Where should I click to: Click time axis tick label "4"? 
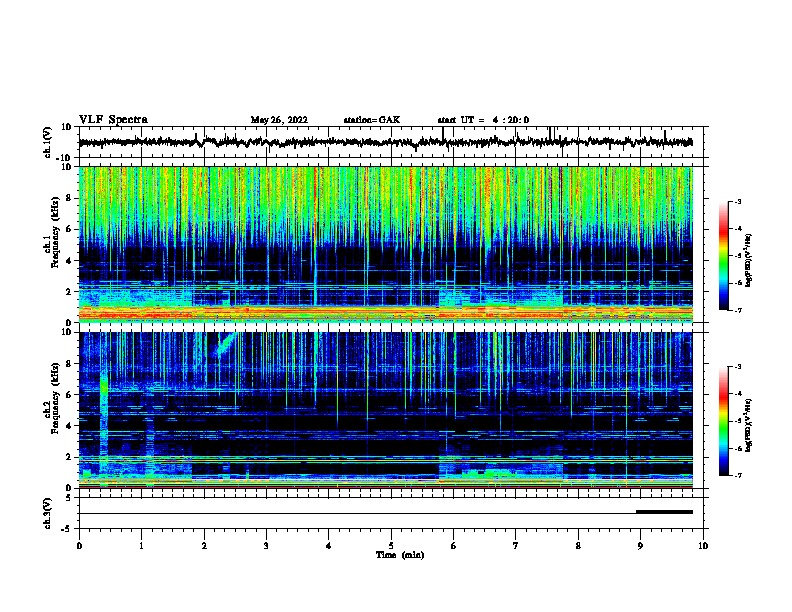[328, 546]
